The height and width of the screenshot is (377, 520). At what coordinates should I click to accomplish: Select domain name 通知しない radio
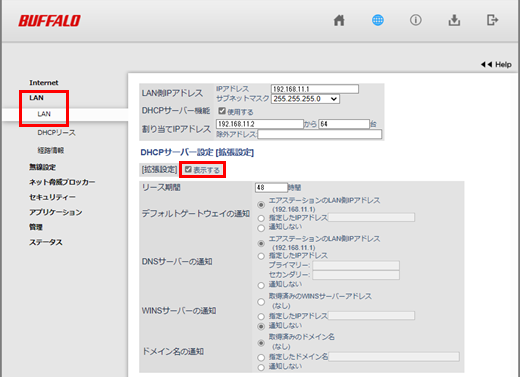261,367
